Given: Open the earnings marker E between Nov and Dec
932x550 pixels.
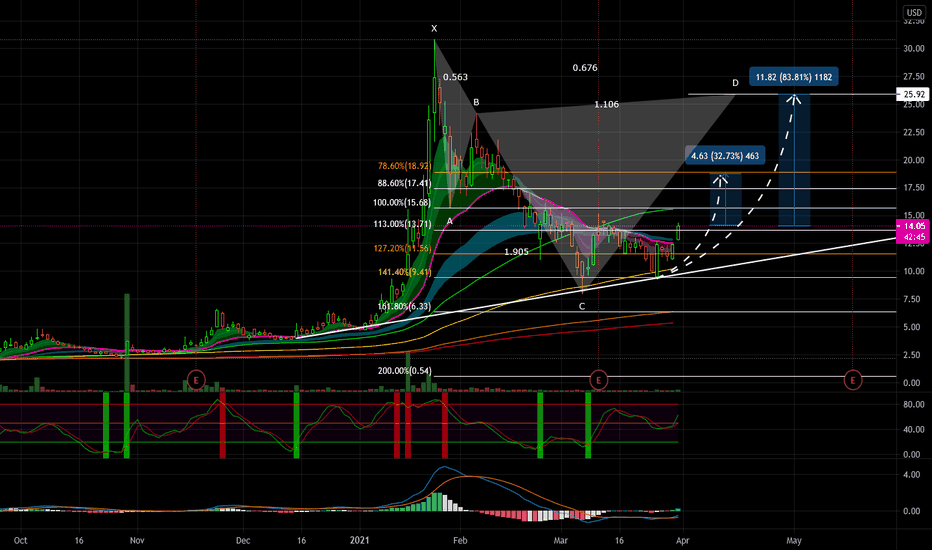Looking at the screenshot, I should point(196,379).
